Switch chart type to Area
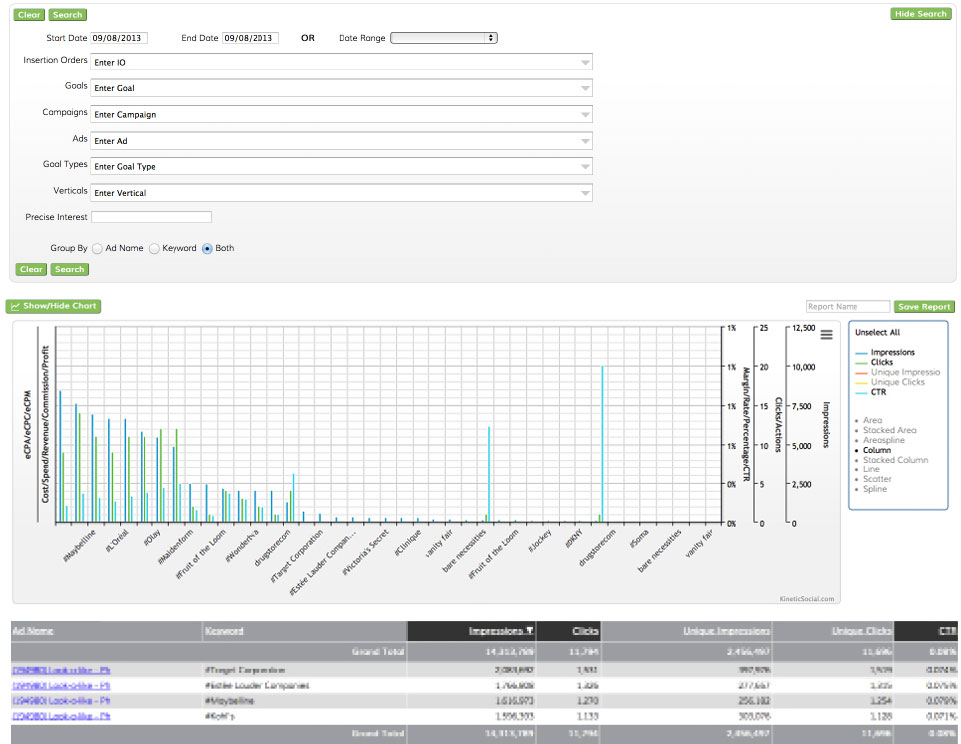 [872, 420]
